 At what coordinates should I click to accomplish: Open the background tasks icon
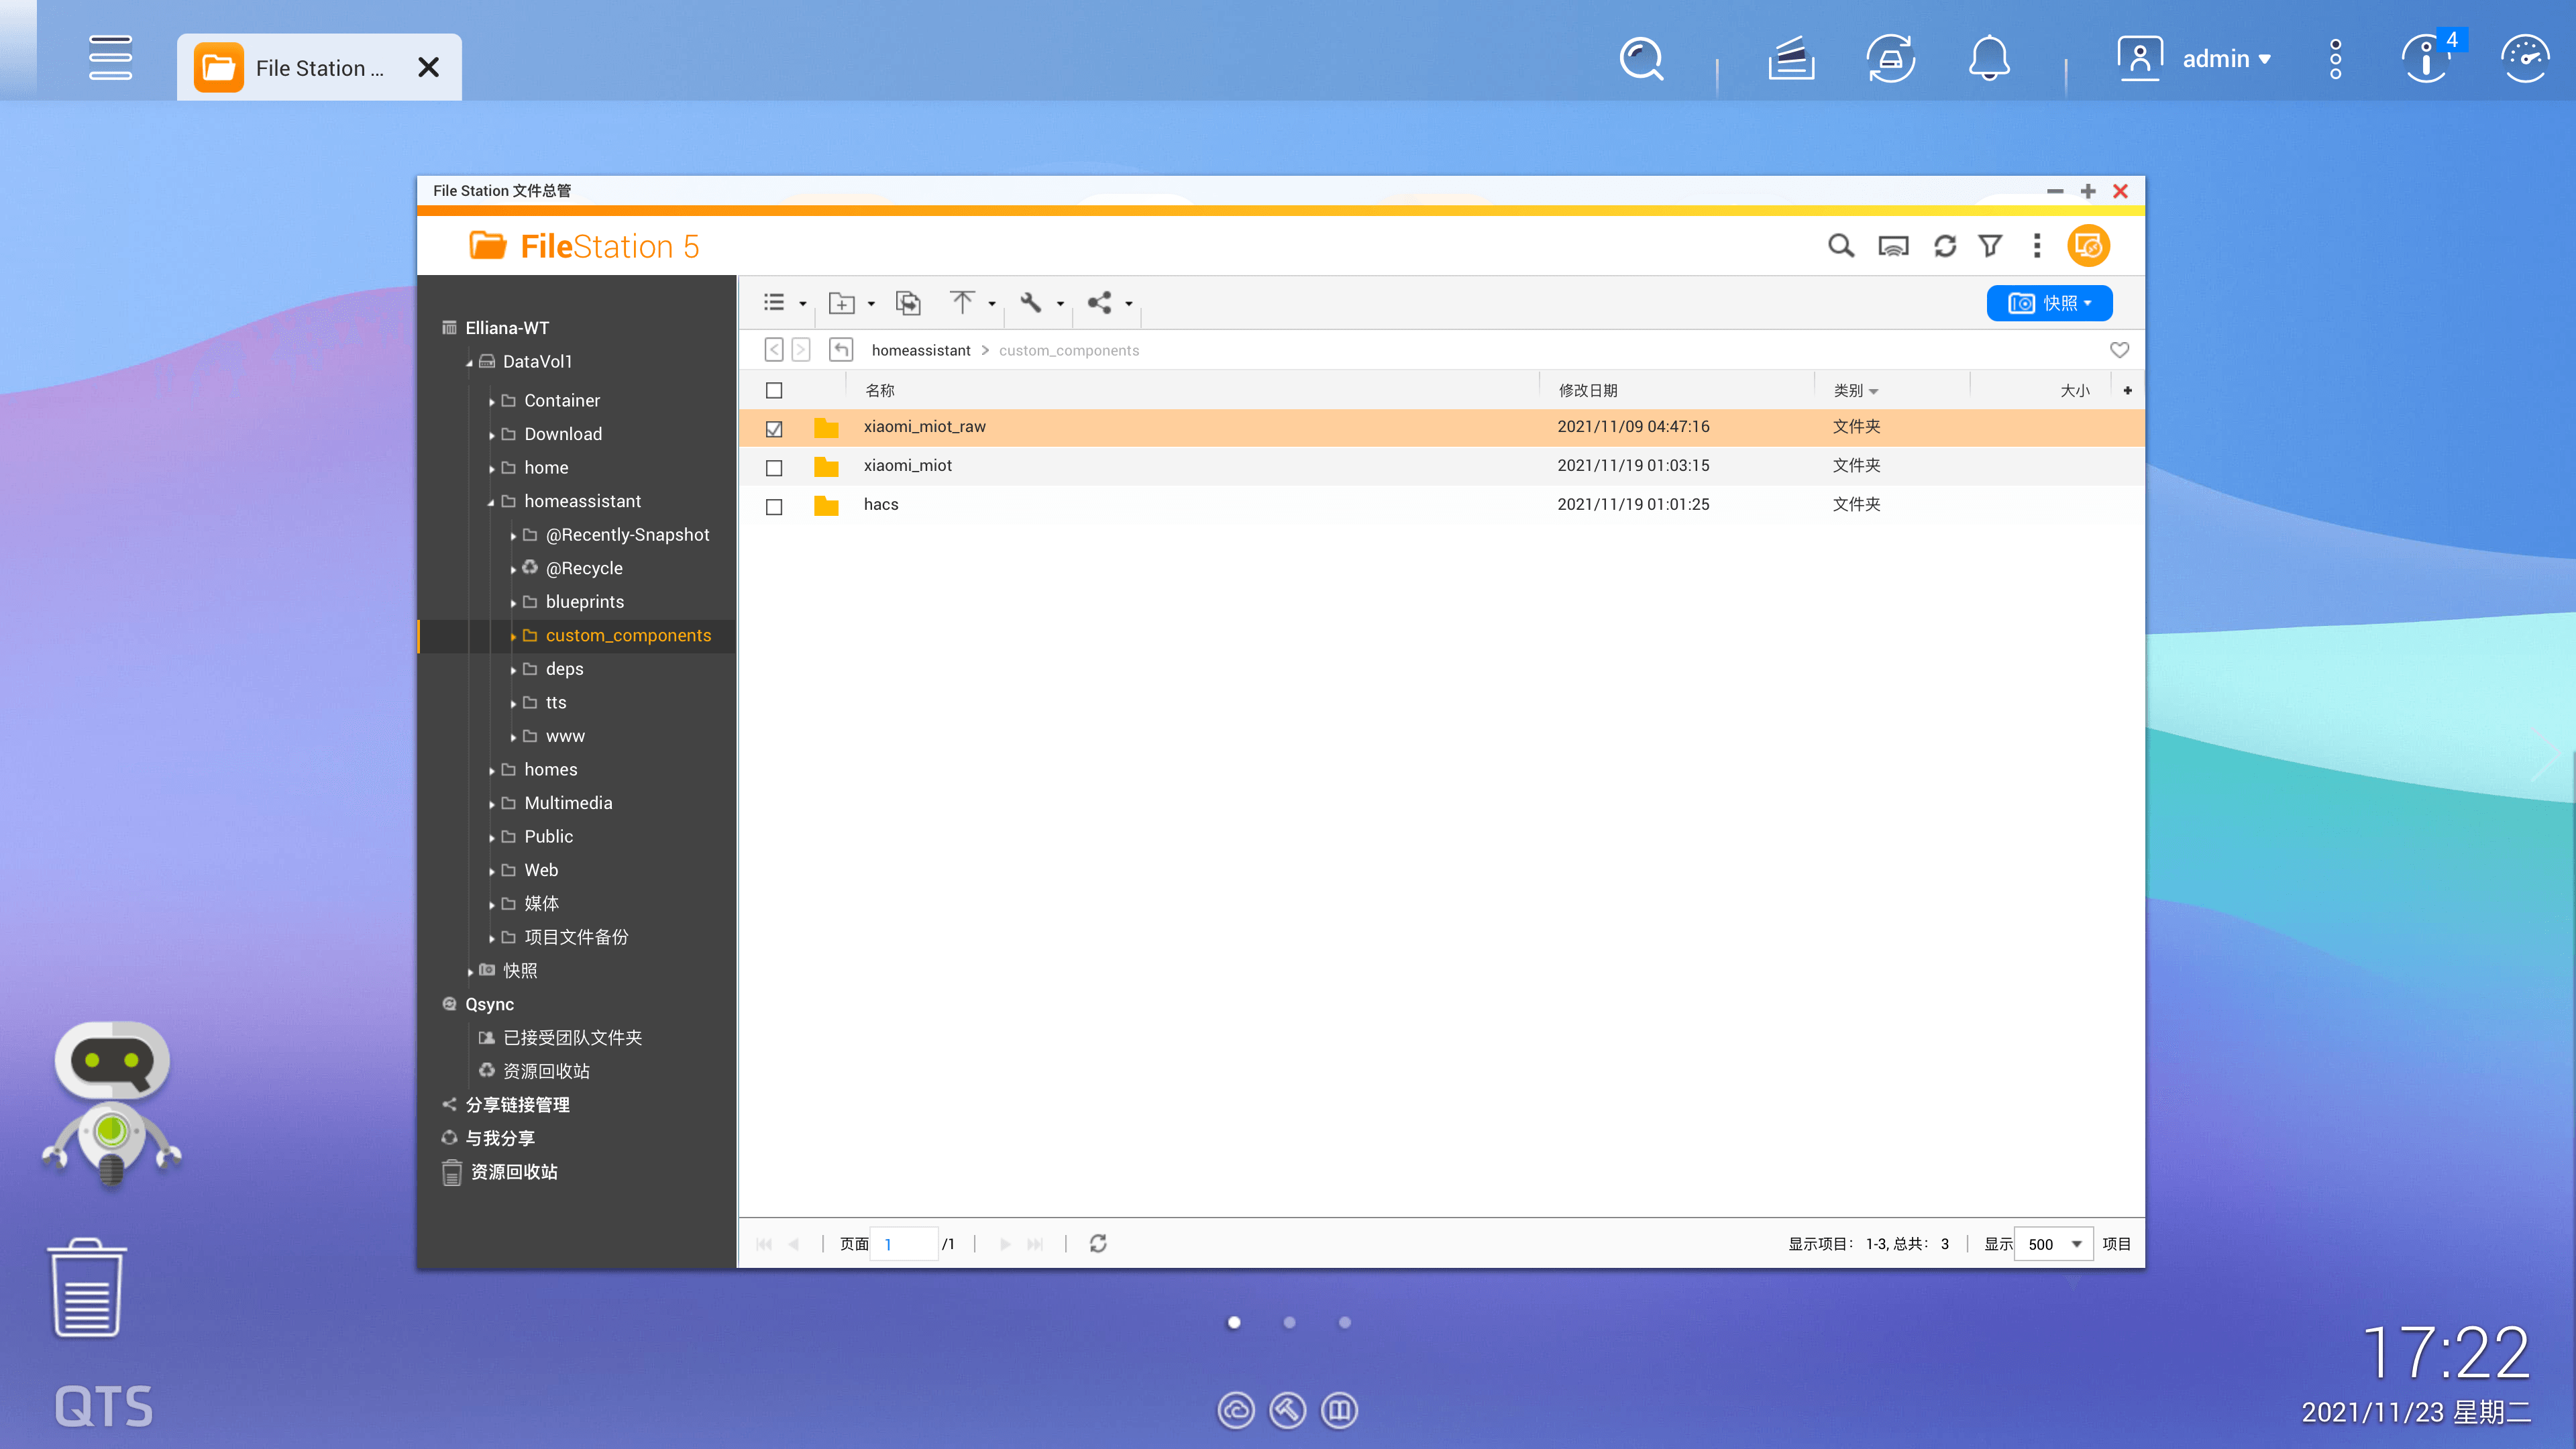pos(1790,59)
